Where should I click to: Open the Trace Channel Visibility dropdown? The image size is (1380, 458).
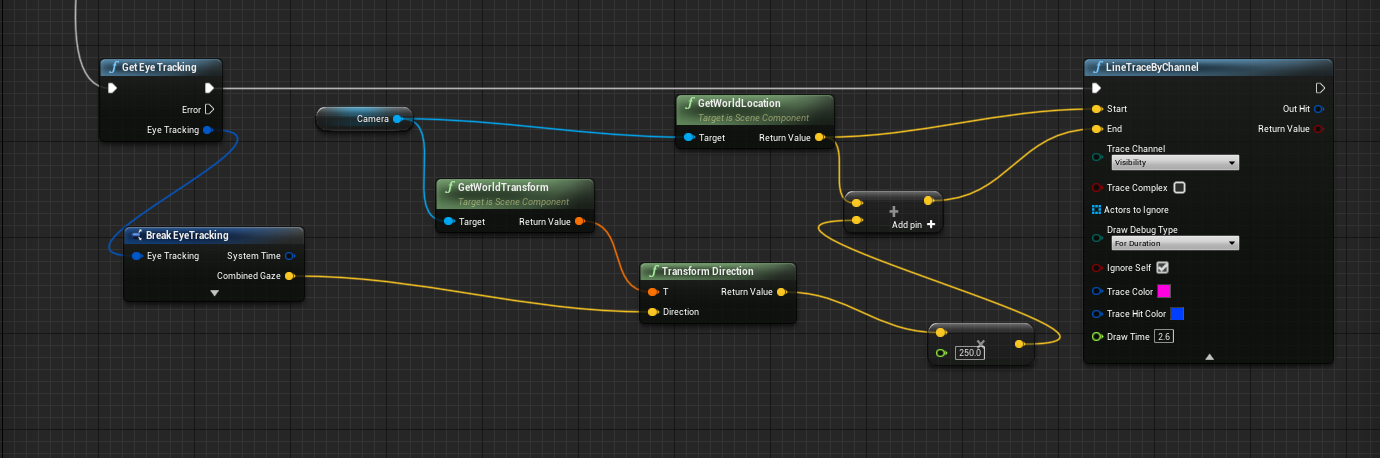tap(1175, 162)
